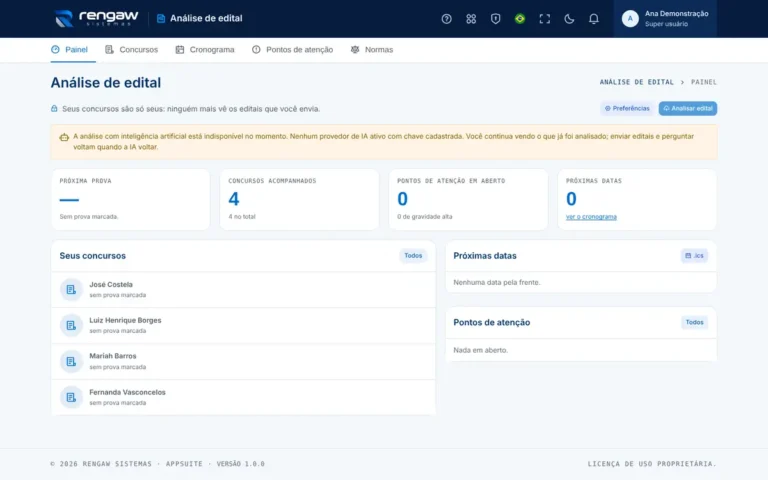Image resolution: width=768 pixels, height=480 pixels.
Task: Follow the ver o cronograma link
Action: point(591,217)
